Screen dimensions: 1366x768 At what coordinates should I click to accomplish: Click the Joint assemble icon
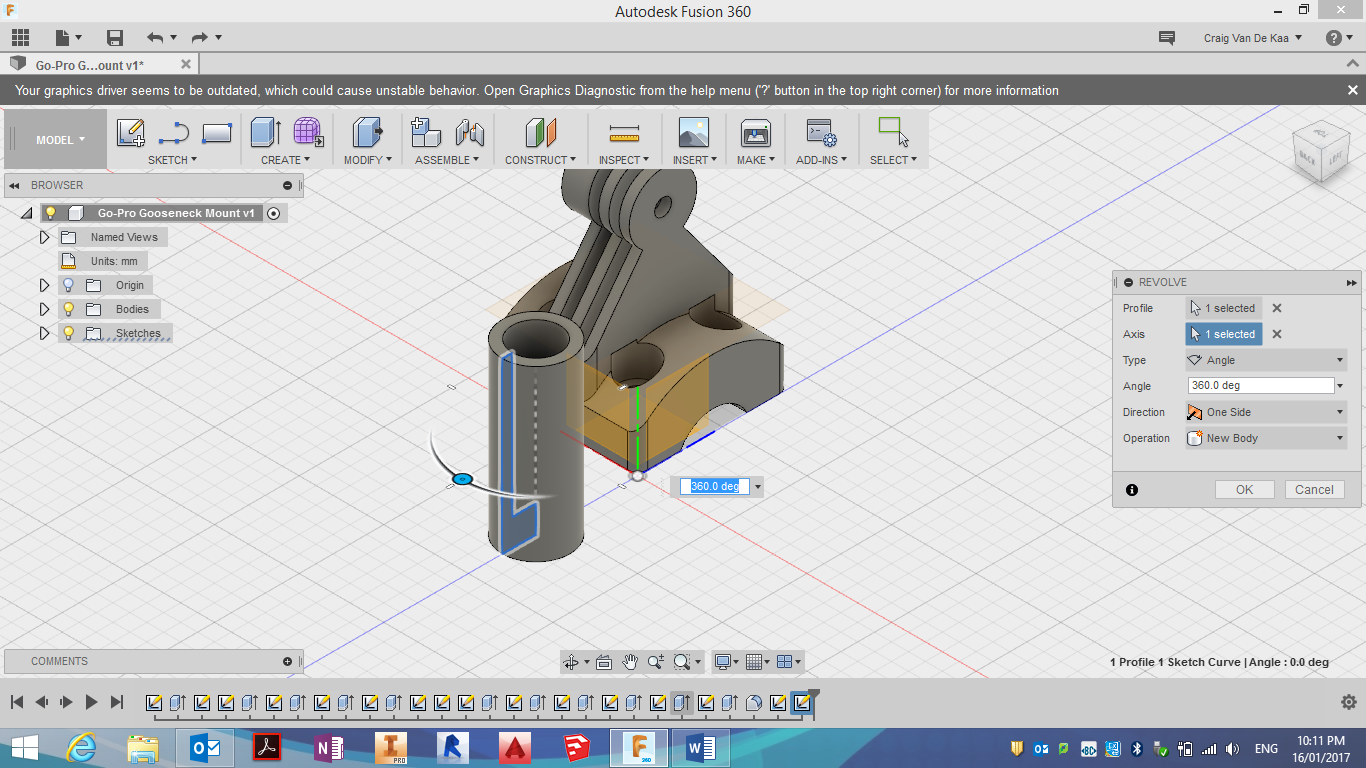(x=469, y=132)
